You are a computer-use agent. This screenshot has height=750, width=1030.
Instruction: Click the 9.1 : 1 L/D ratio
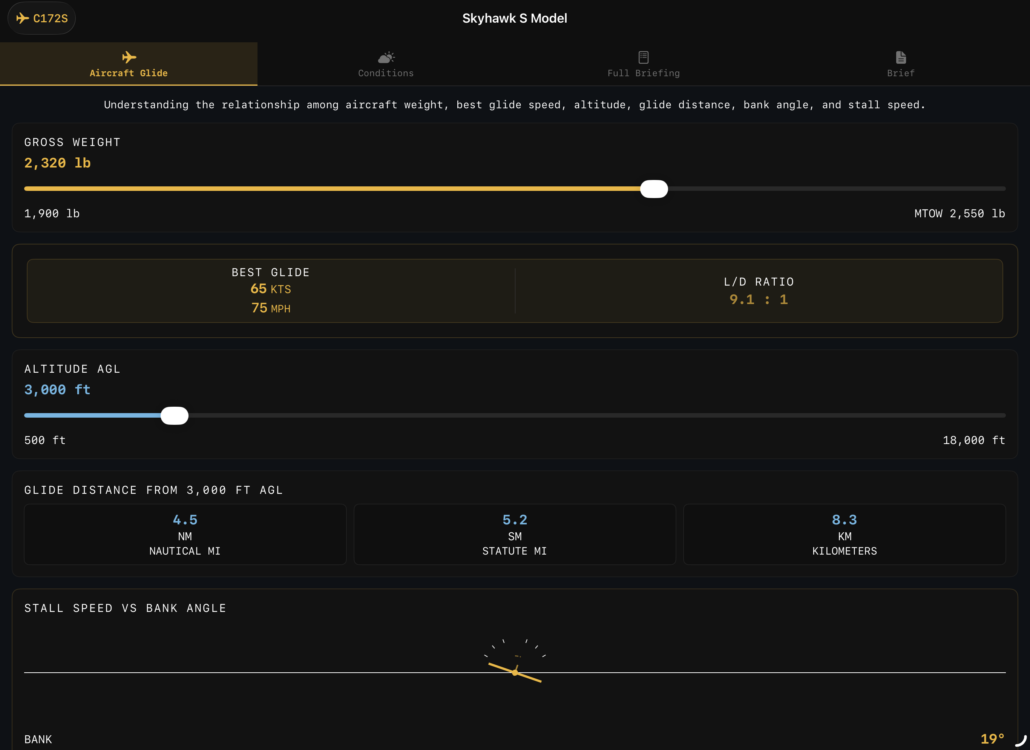point(758,299)
